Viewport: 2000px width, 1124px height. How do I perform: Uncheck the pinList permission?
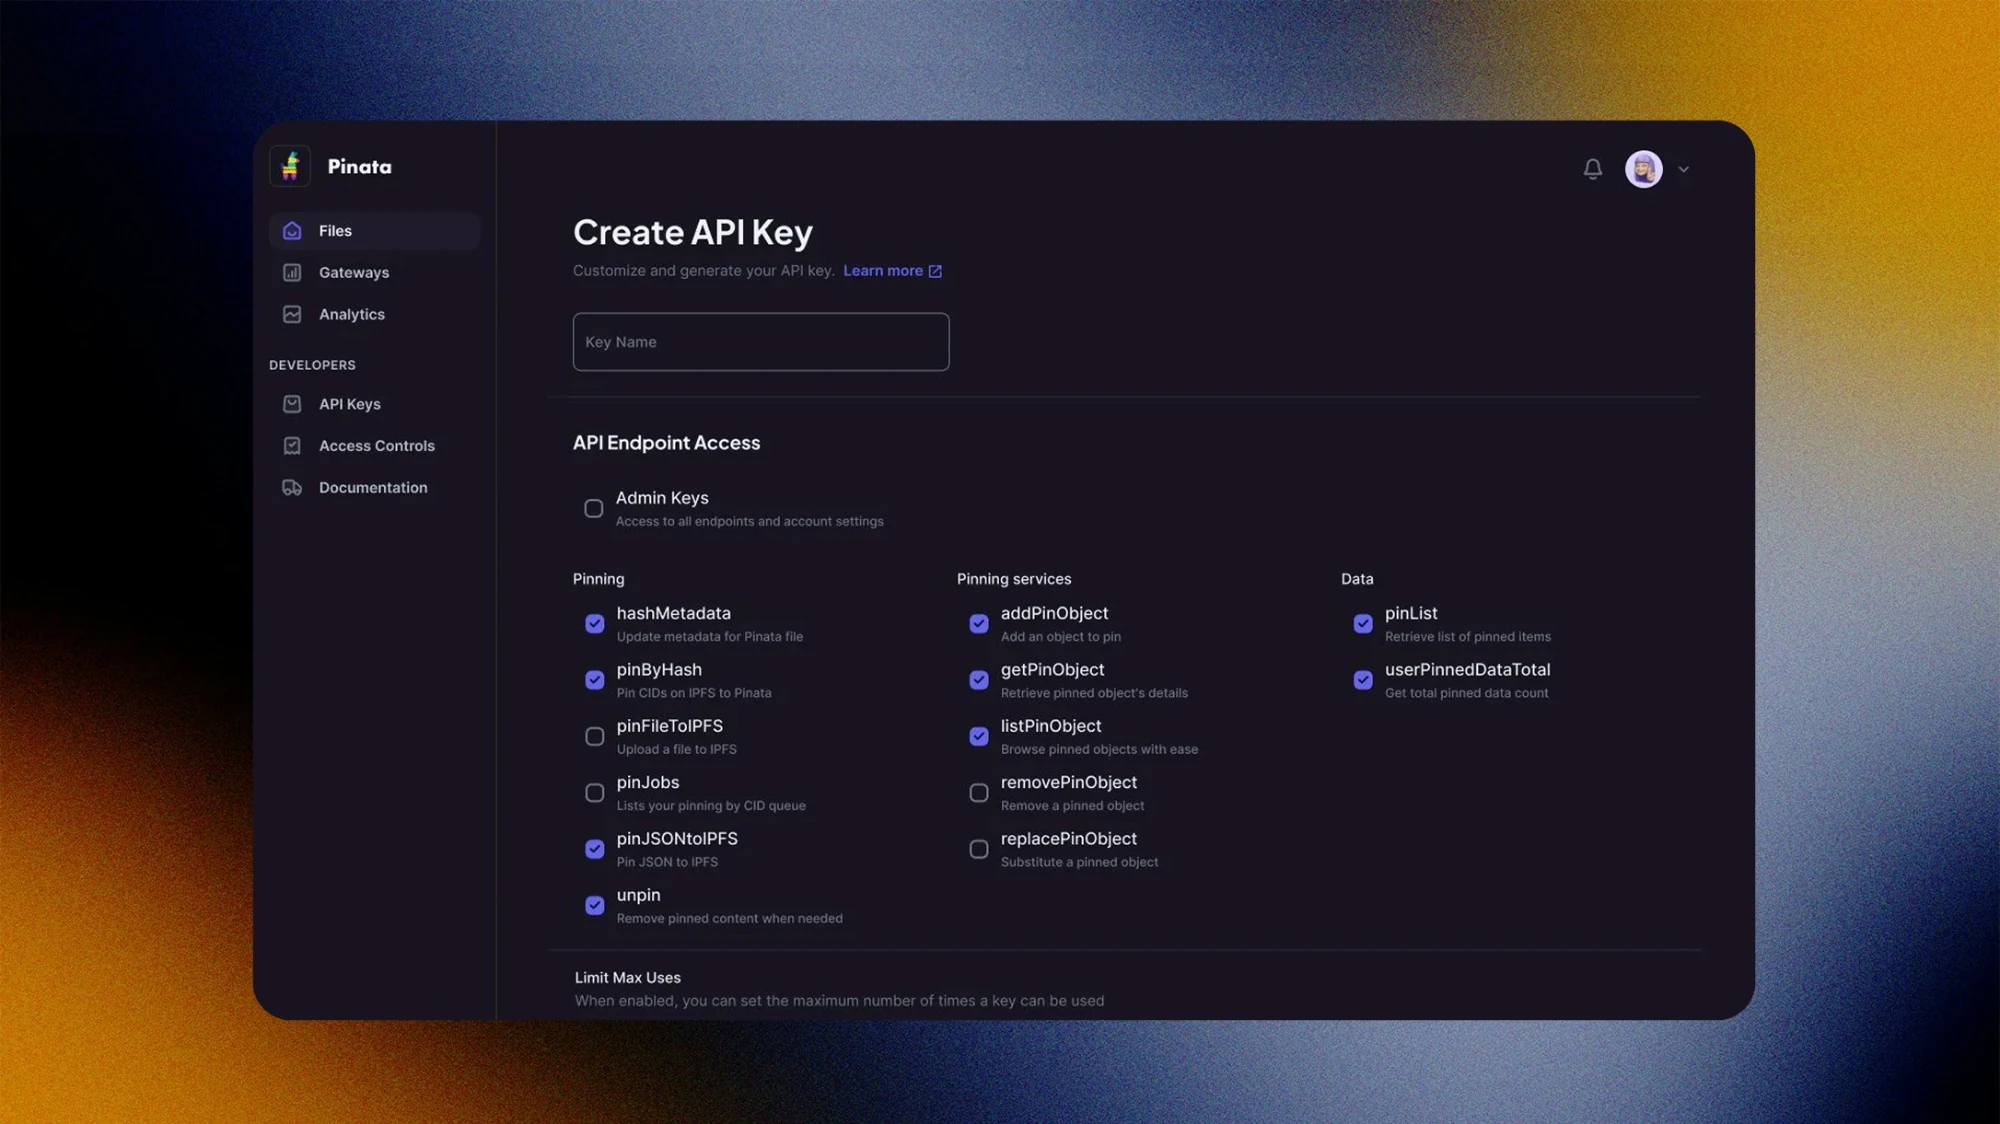point(1363,624)
